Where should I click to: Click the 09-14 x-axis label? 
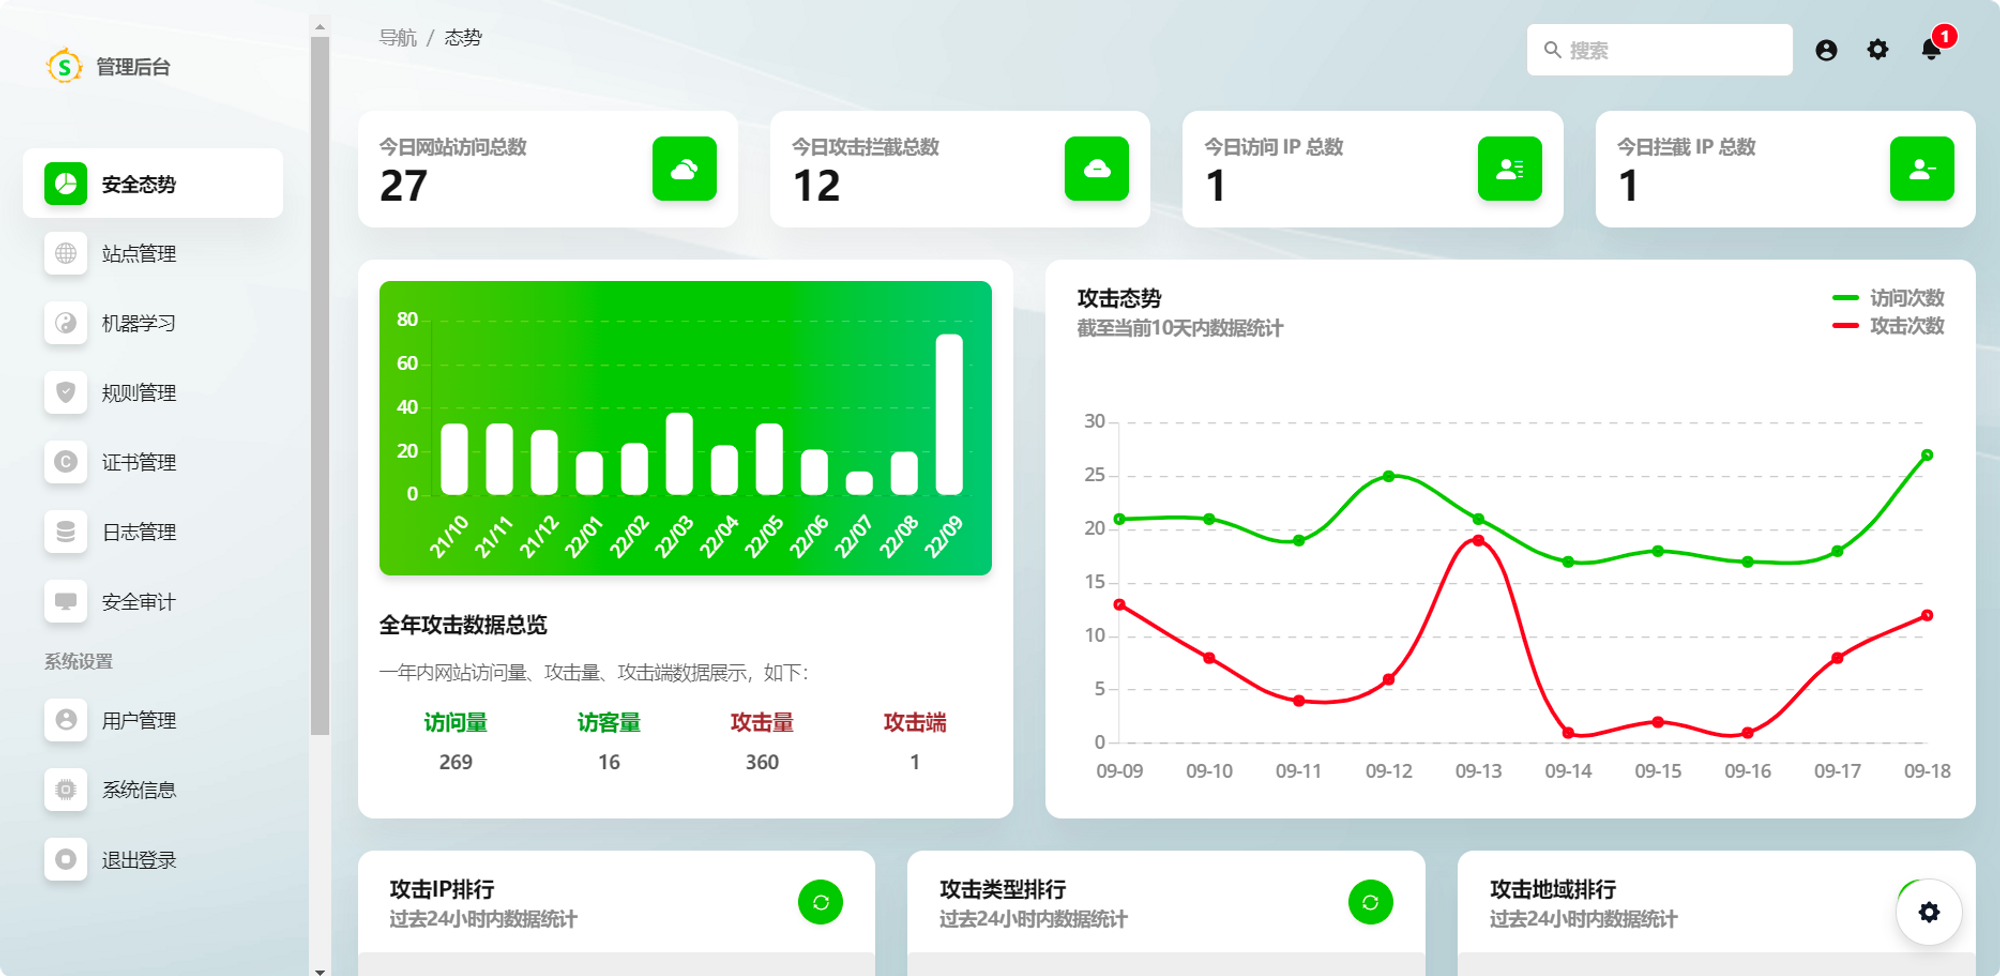coord(1568,771)
